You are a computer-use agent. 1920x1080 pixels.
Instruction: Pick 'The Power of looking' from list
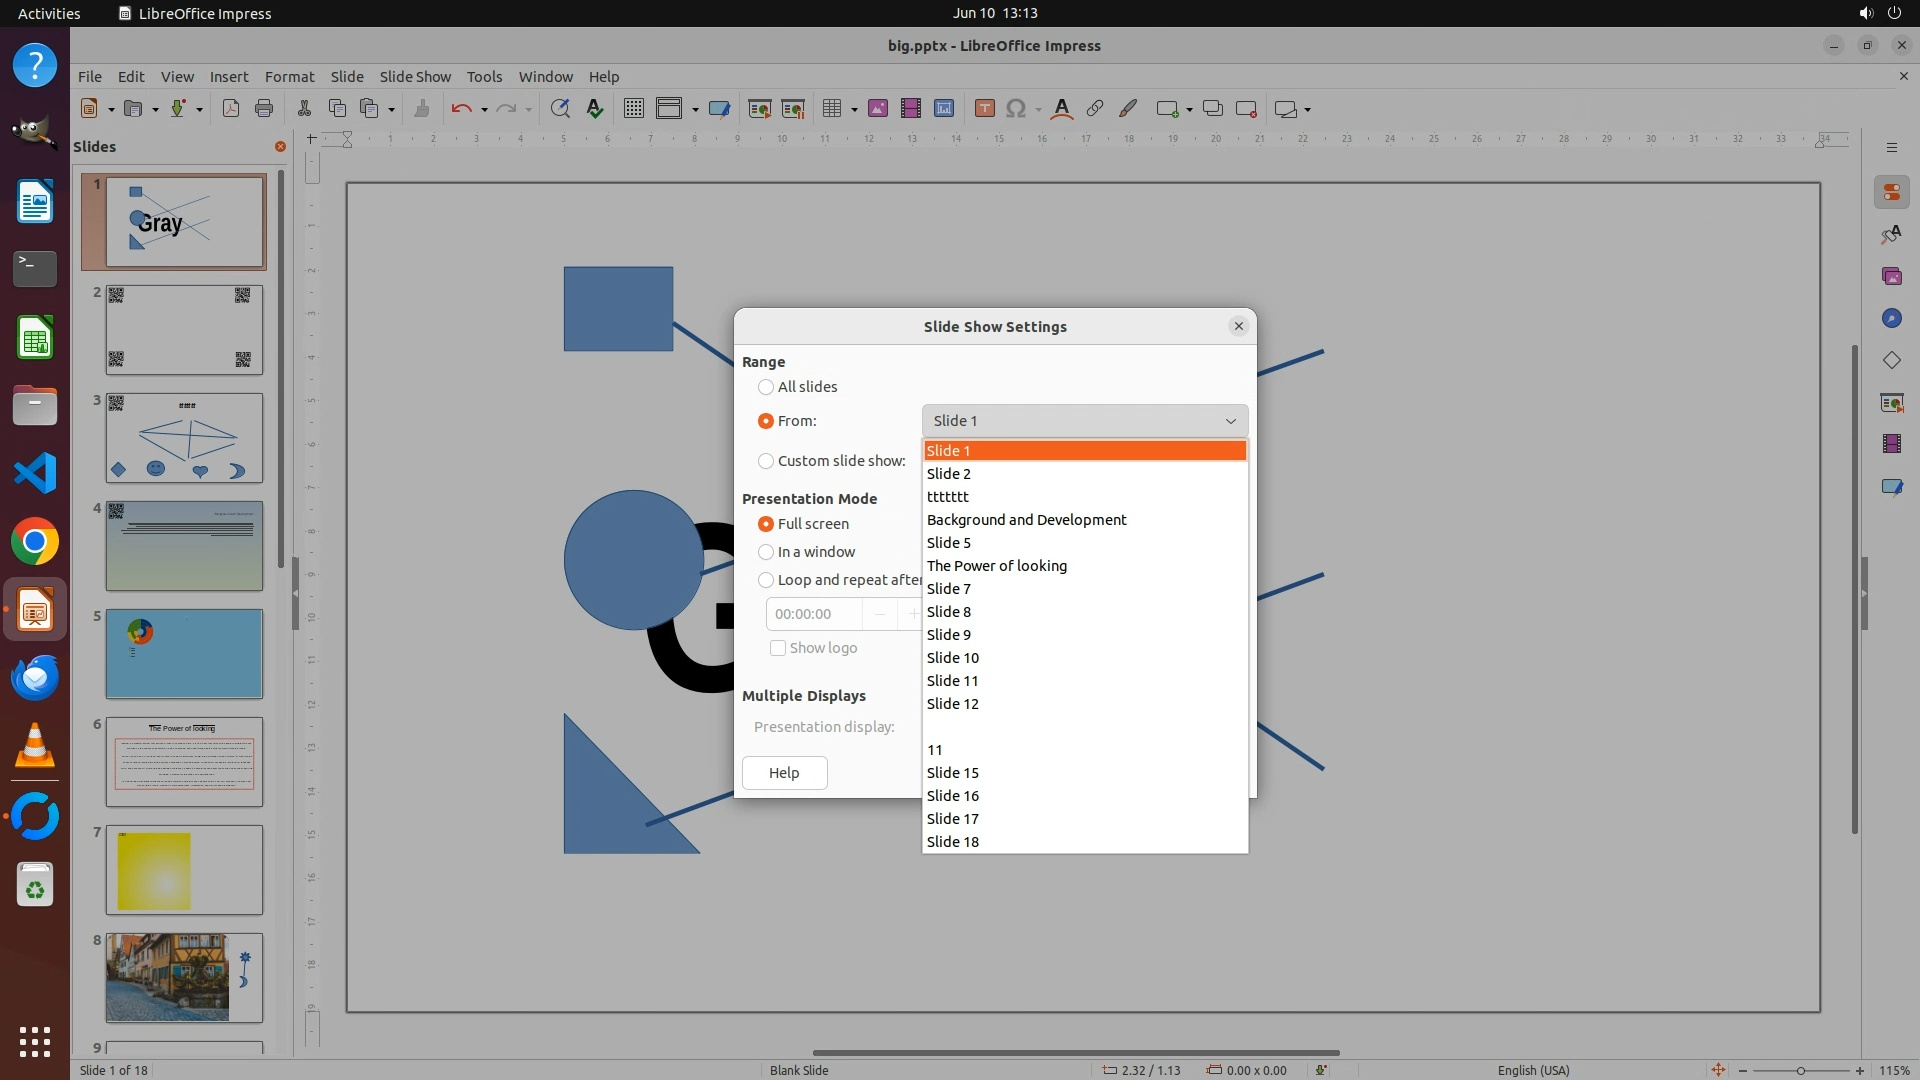click(x=996, y=566)
